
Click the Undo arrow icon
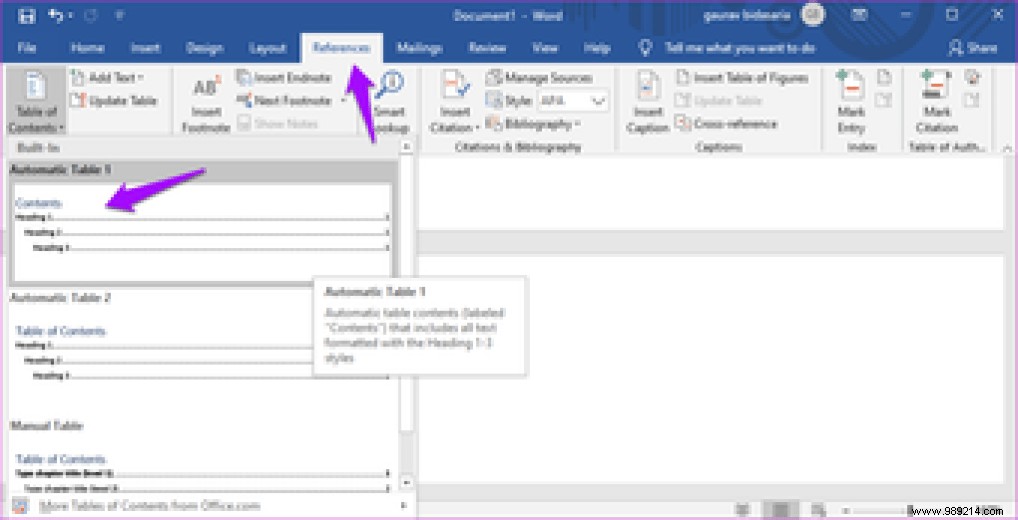(56, 16)
